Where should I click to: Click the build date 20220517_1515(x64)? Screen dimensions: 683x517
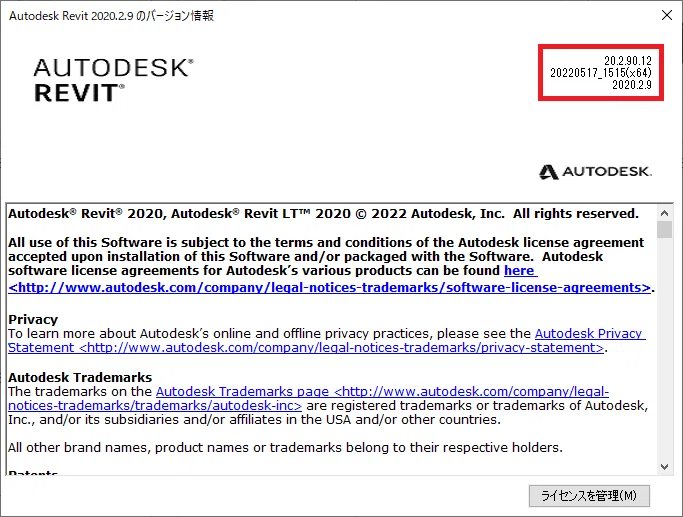(601, 73)
